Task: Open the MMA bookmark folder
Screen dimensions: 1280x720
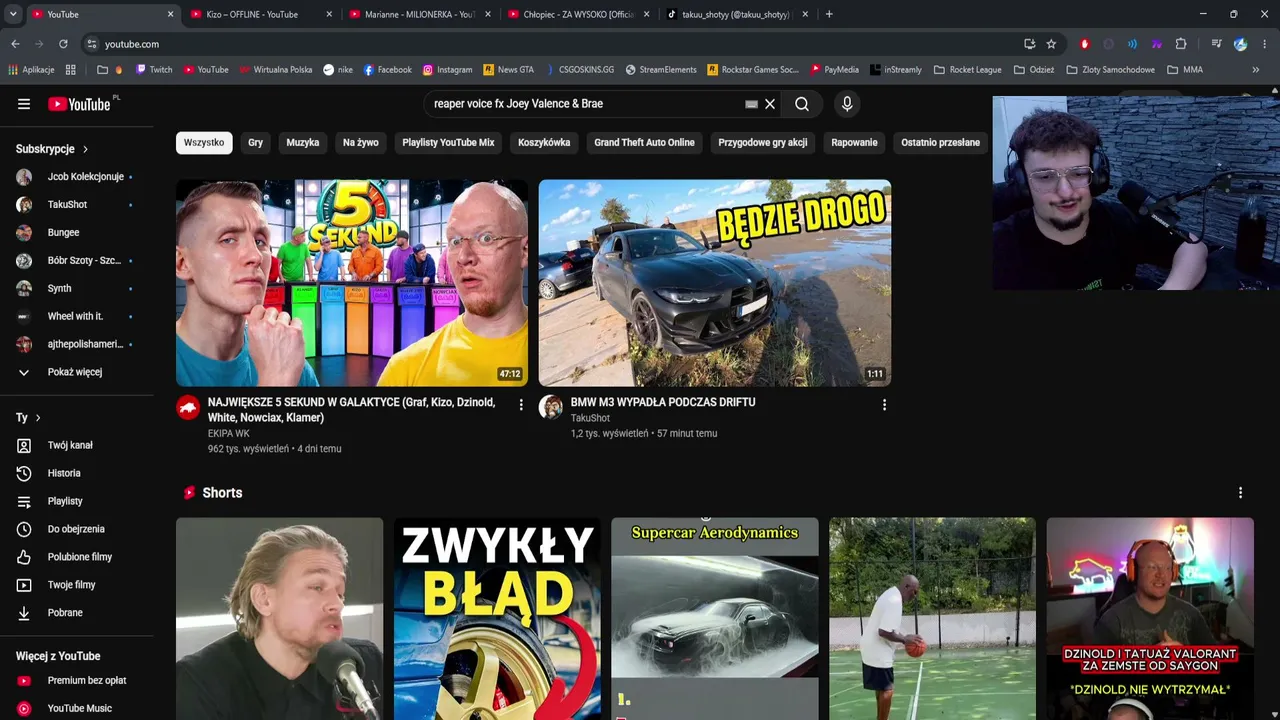Action: tap(1185, 70)
